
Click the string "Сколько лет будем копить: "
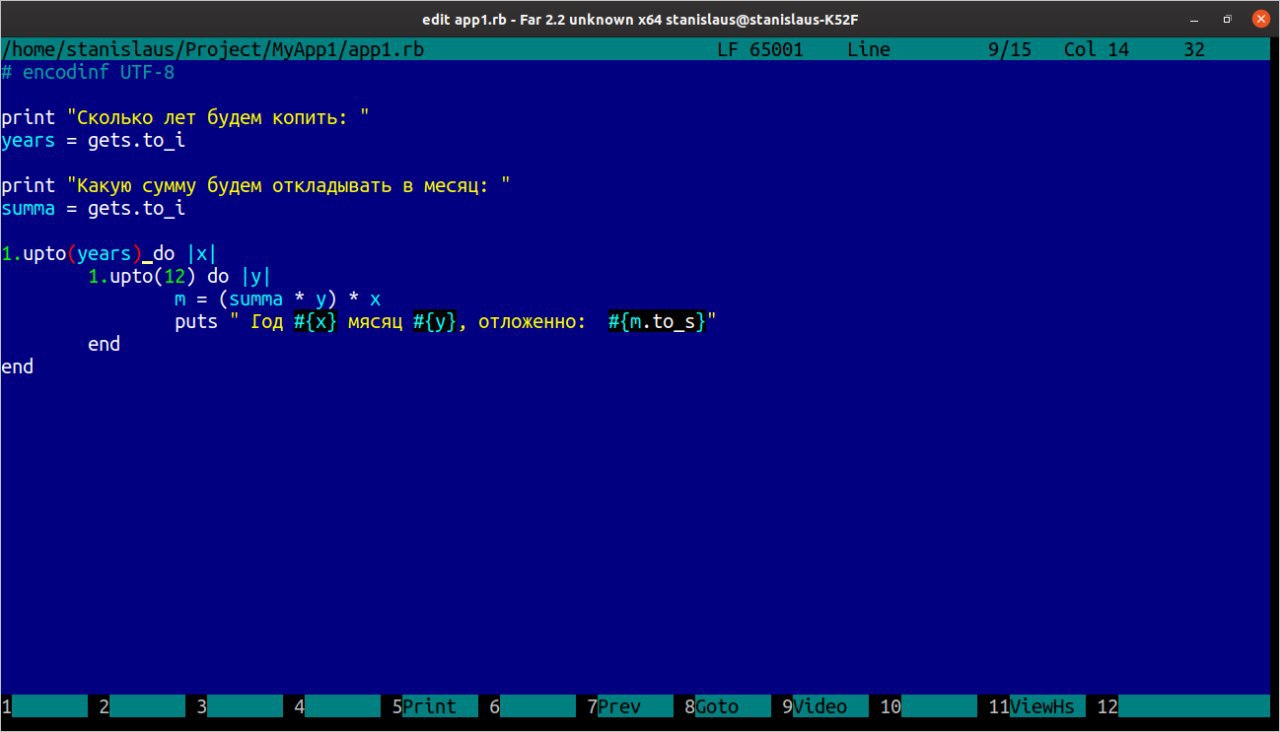[x=218, y=117]
